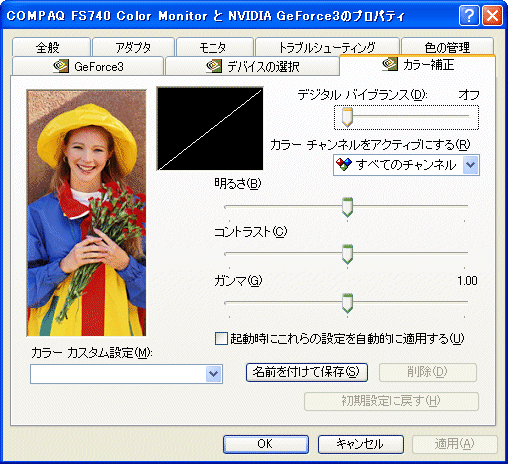Open the すべてのチャンネル dropdown arrow
The height and width of the screenshot is (464, 508).
tap(471, 165)
